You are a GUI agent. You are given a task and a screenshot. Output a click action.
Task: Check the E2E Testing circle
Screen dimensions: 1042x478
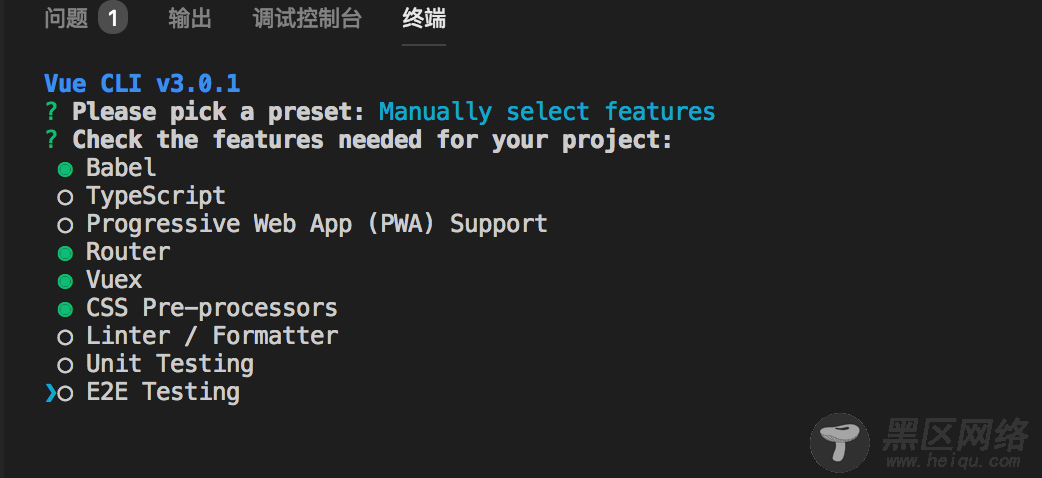point(64,394)
